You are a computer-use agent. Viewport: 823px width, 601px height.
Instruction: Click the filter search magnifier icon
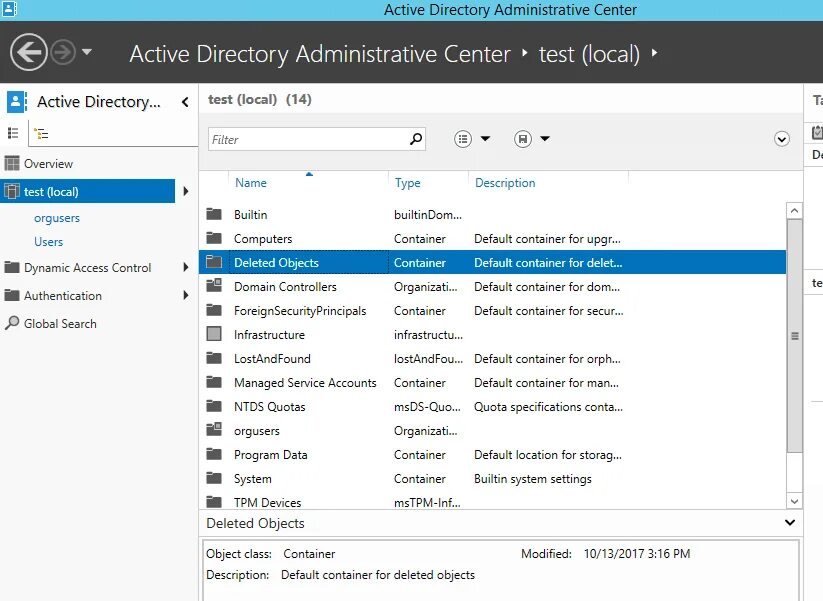click(416, 139)
